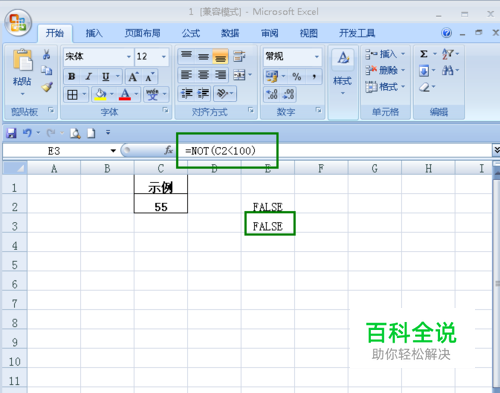Open Help with the question mark icon
The height and width of the screenshot is (393, 500).
click(446, 33)
